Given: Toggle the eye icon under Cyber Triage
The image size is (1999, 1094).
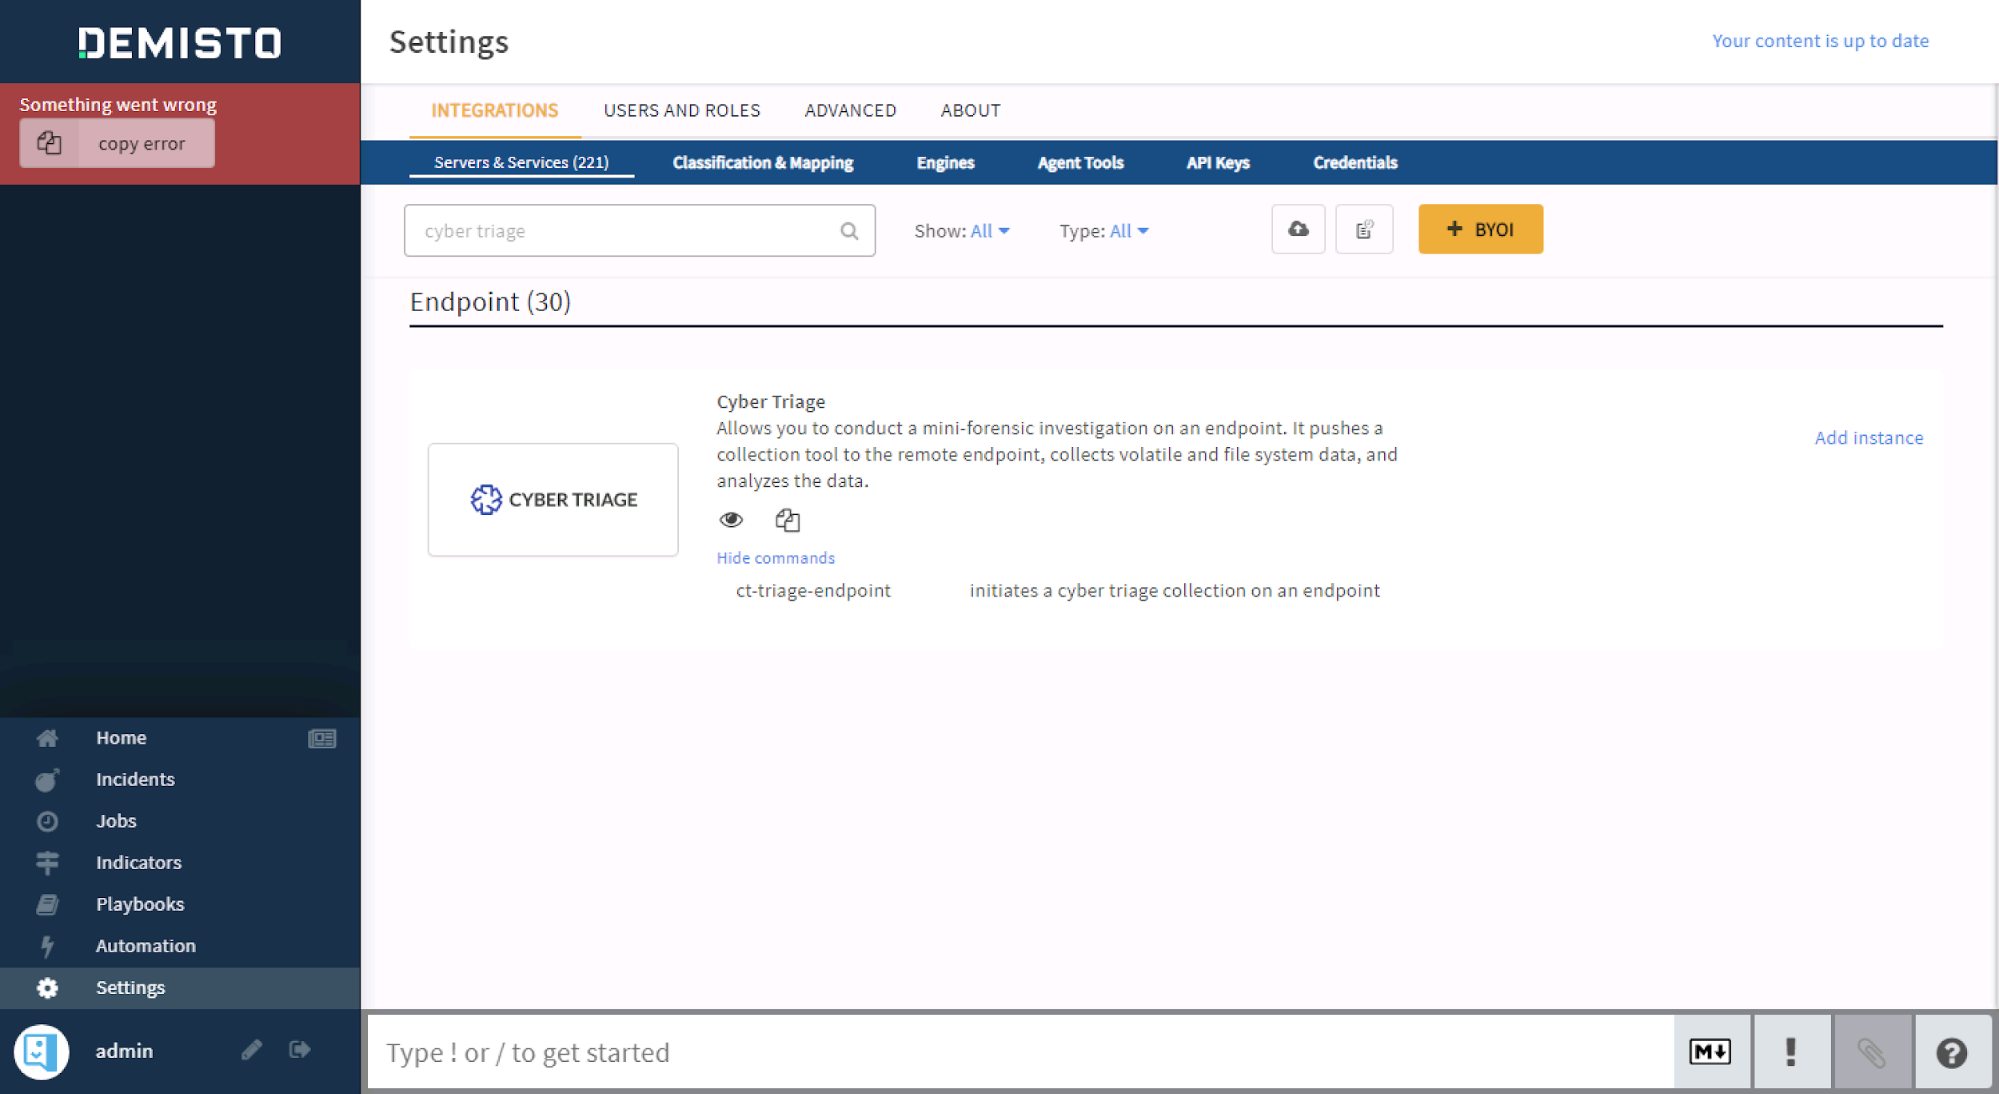Looking at the screenshot, I should (x=731, y=519).
